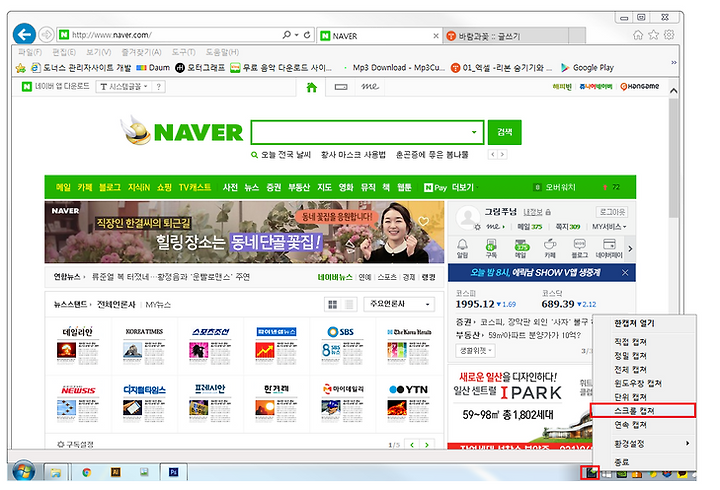Switch to the 바람과꽃 글쓰기 tab
The width and height of the screenshot is (720, 490).
506,36
